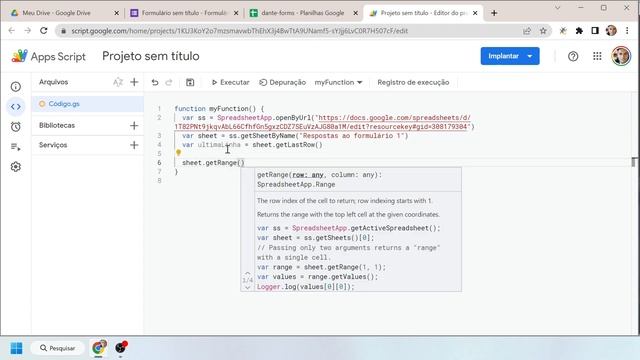This screenshot has height=360, width=640.
Task: Close the Meu Drive tab
Action: (x=116, y=13)
